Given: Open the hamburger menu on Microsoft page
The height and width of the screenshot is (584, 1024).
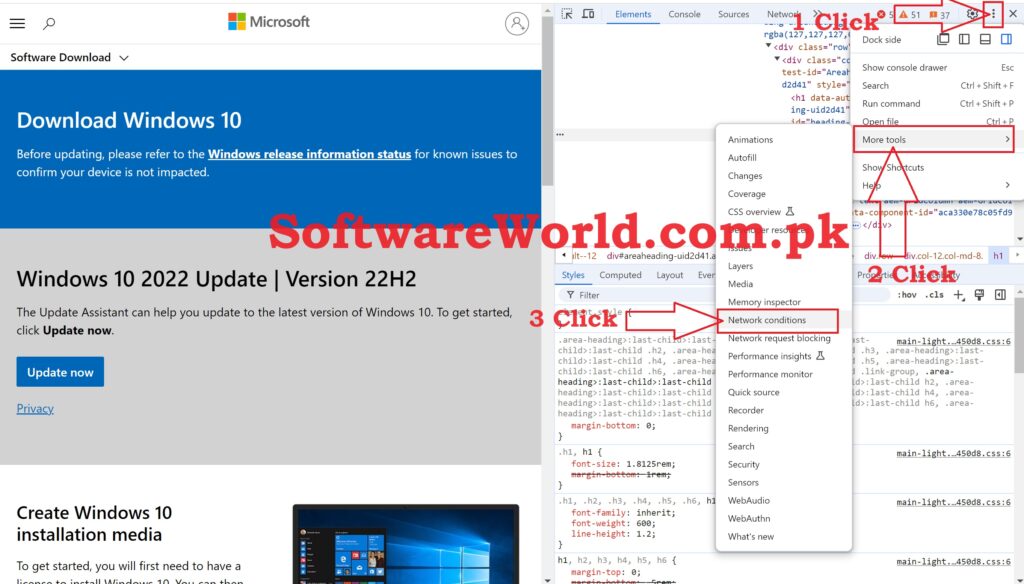Looking at the screenshot, I should tap(17, 24).
